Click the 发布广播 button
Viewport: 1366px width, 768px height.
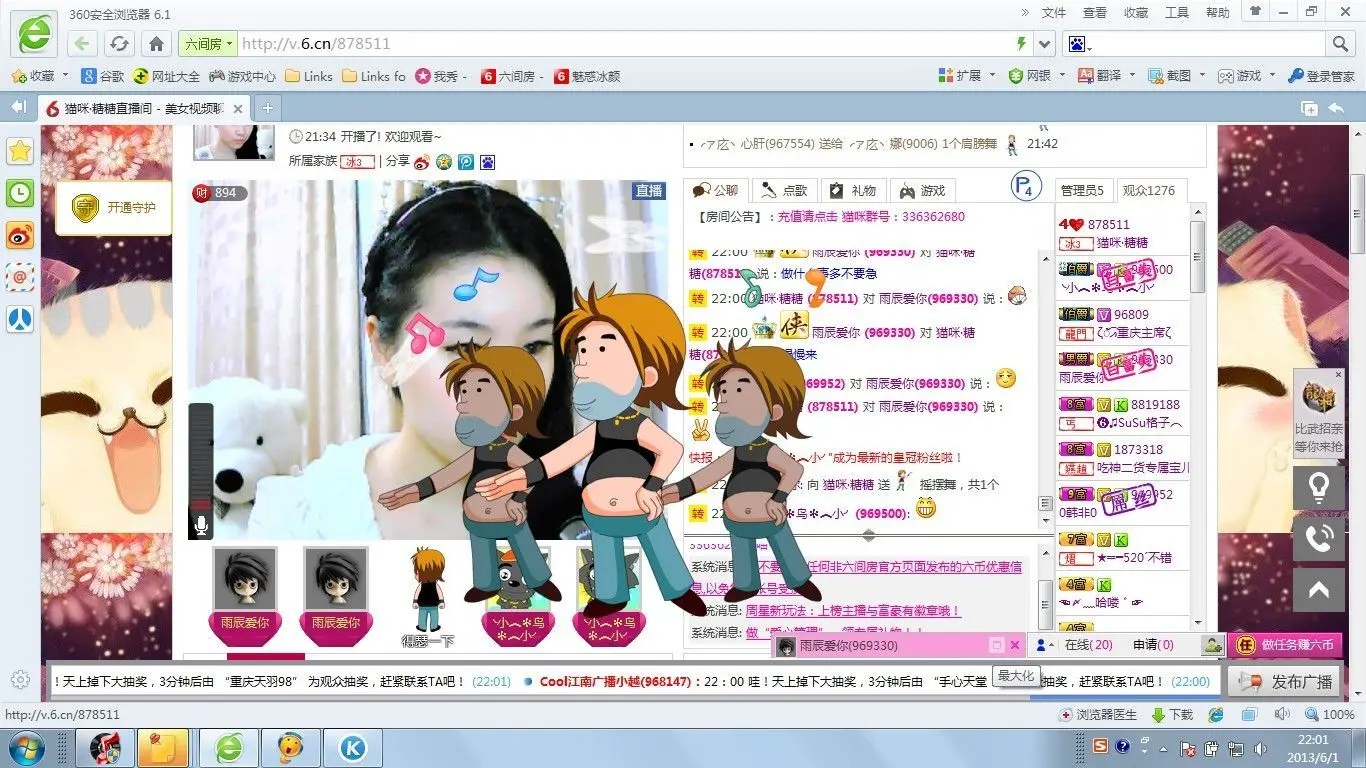[x=1286, y=682]
